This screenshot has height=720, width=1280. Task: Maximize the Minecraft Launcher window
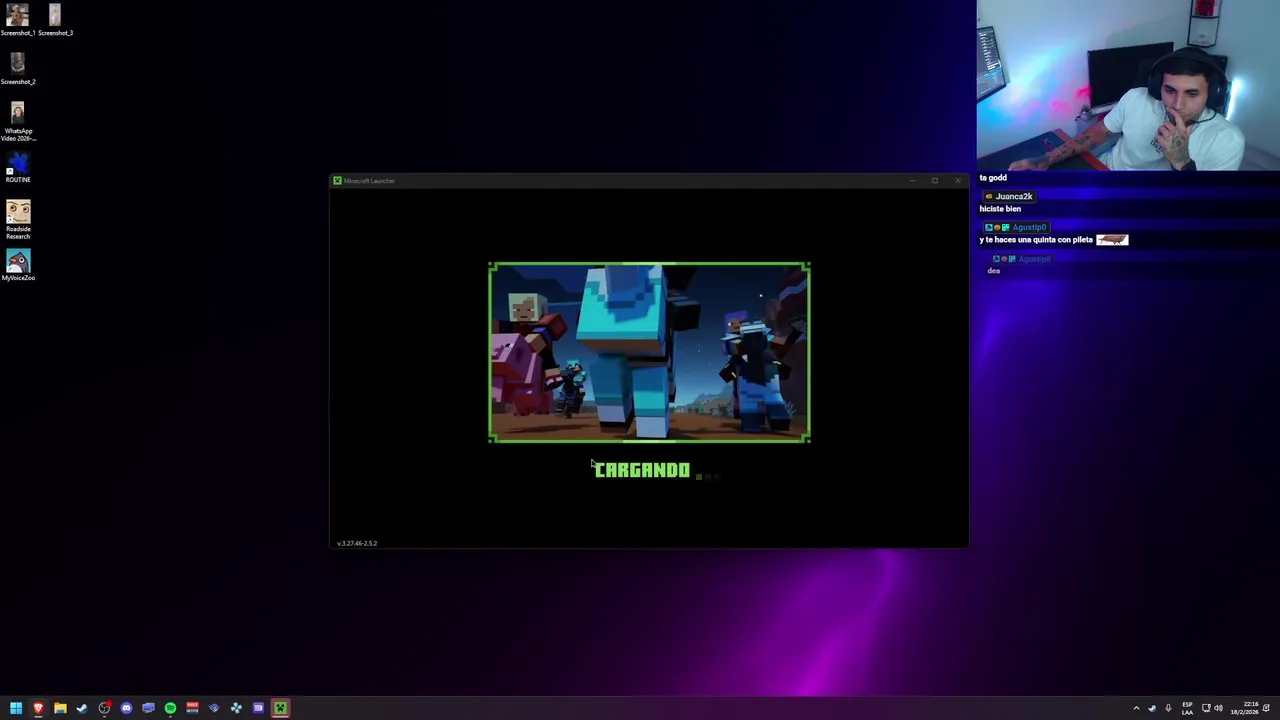(x=934, y=181)
